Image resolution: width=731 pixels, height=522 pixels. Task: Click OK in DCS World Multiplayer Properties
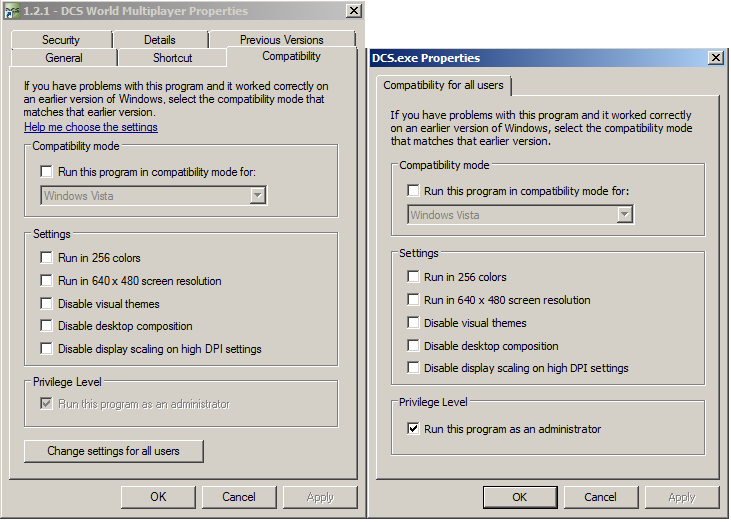(x=158, y=497)
